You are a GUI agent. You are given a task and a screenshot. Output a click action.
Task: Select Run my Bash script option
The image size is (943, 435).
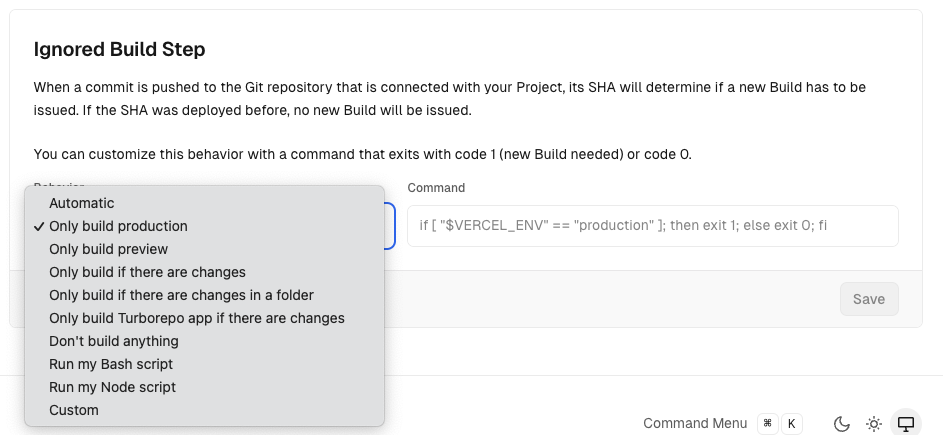[111, 364]
